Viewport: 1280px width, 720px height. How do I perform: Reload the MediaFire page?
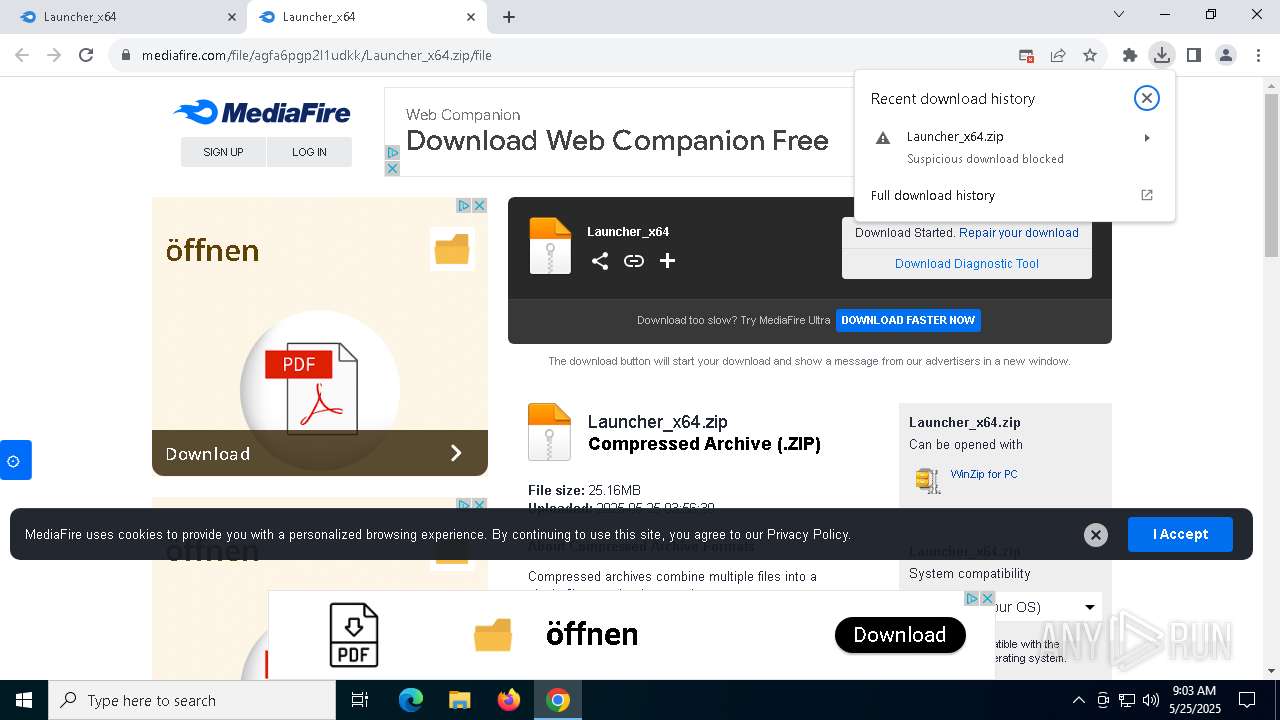[86, 55]
